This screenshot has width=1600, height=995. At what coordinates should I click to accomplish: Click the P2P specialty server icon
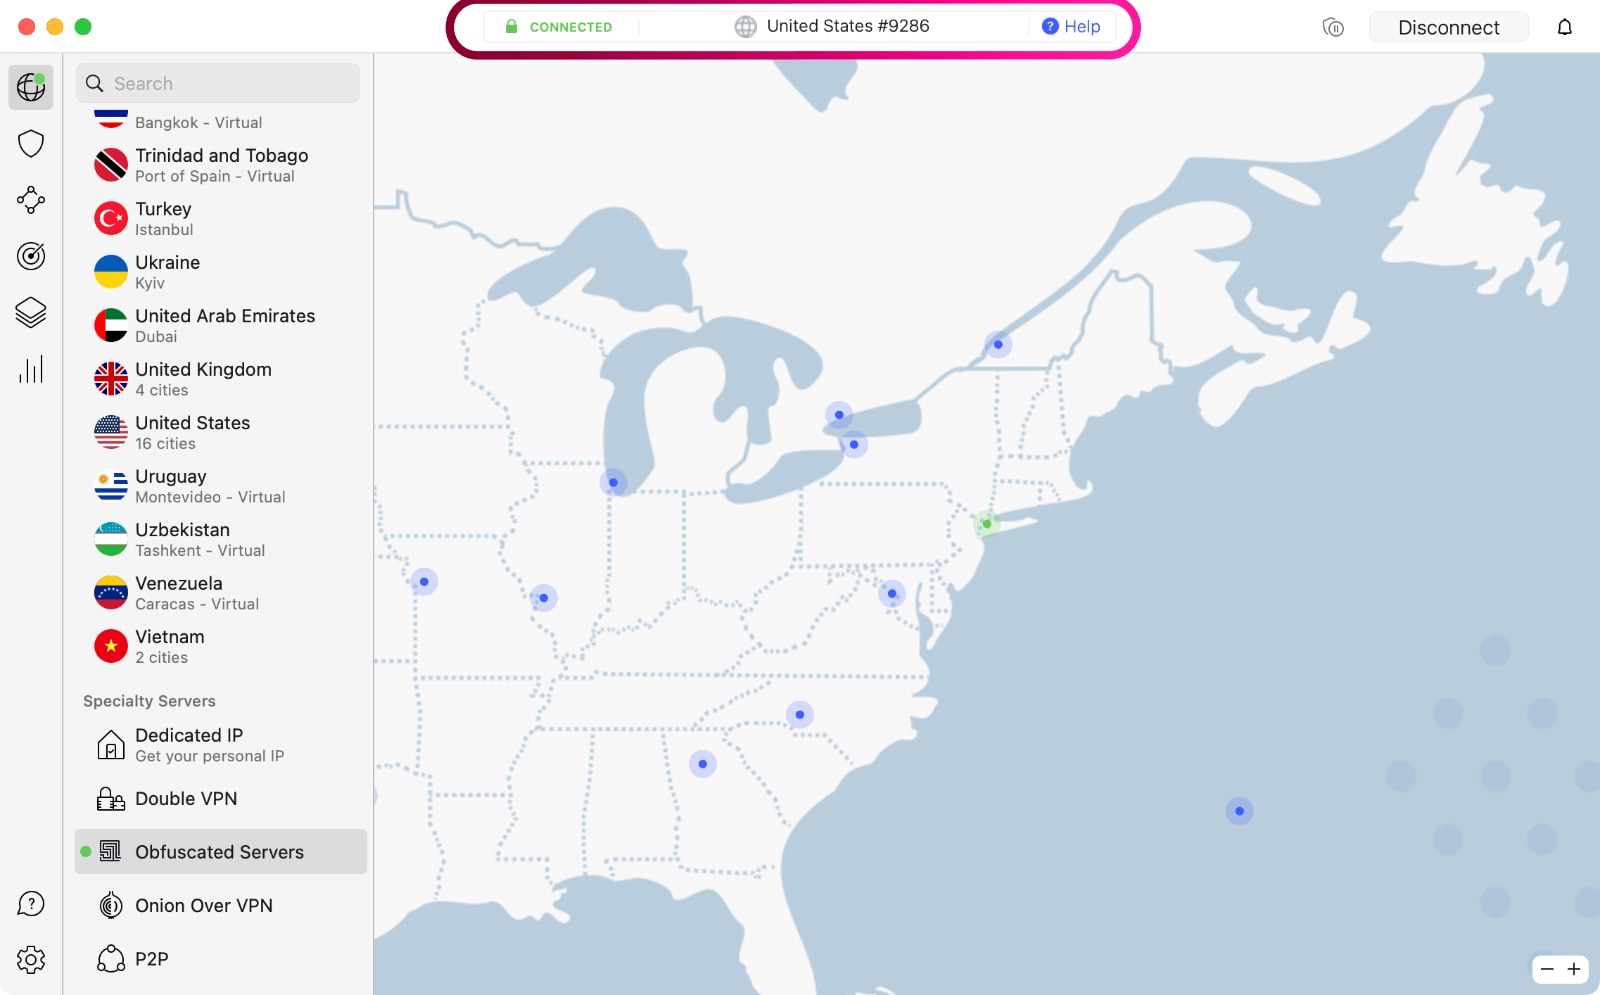pyautogui.click(x=111, y=959)
